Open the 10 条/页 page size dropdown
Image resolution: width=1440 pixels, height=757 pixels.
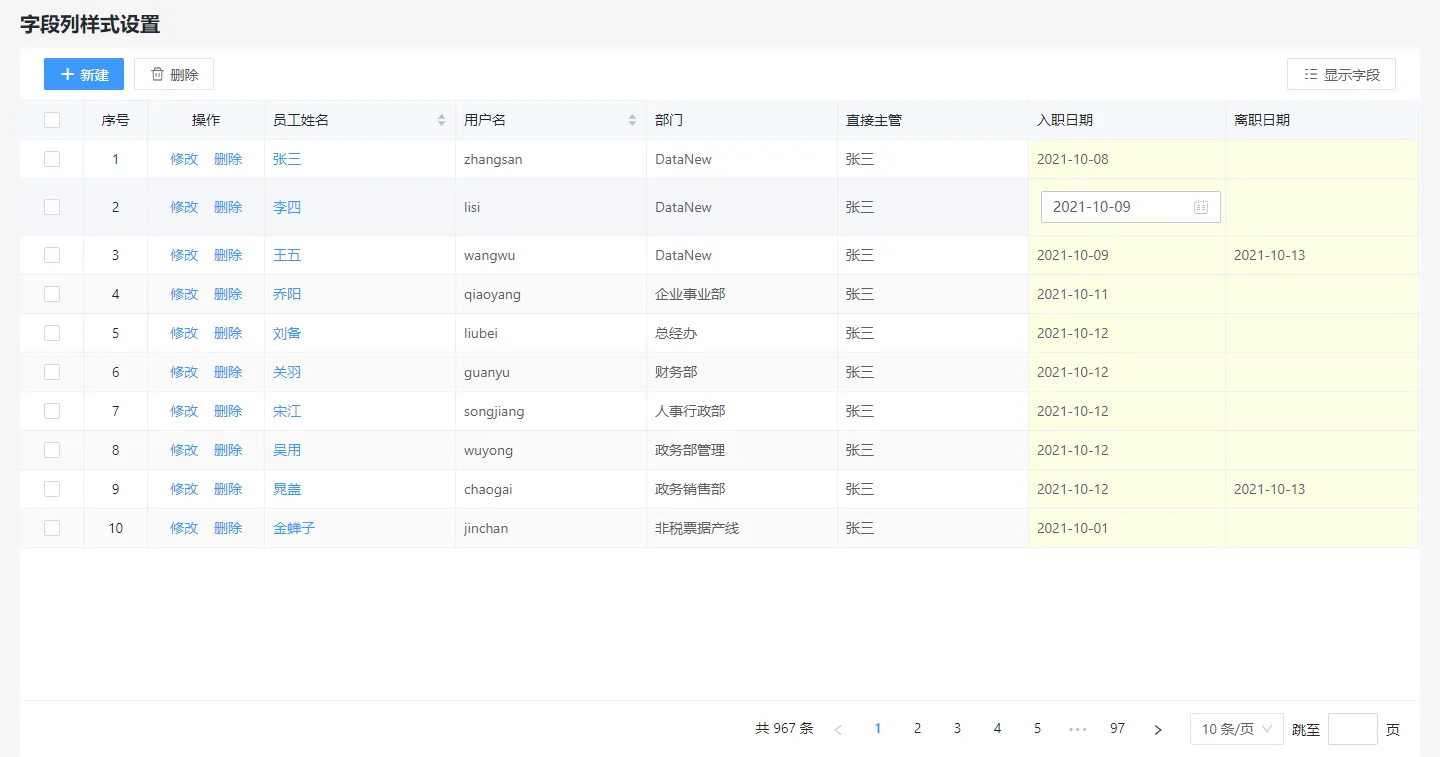(x=1236, y=729)
